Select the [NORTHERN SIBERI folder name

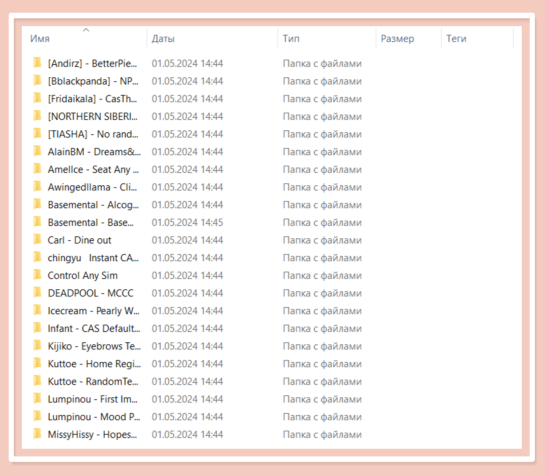click(93, 116)
